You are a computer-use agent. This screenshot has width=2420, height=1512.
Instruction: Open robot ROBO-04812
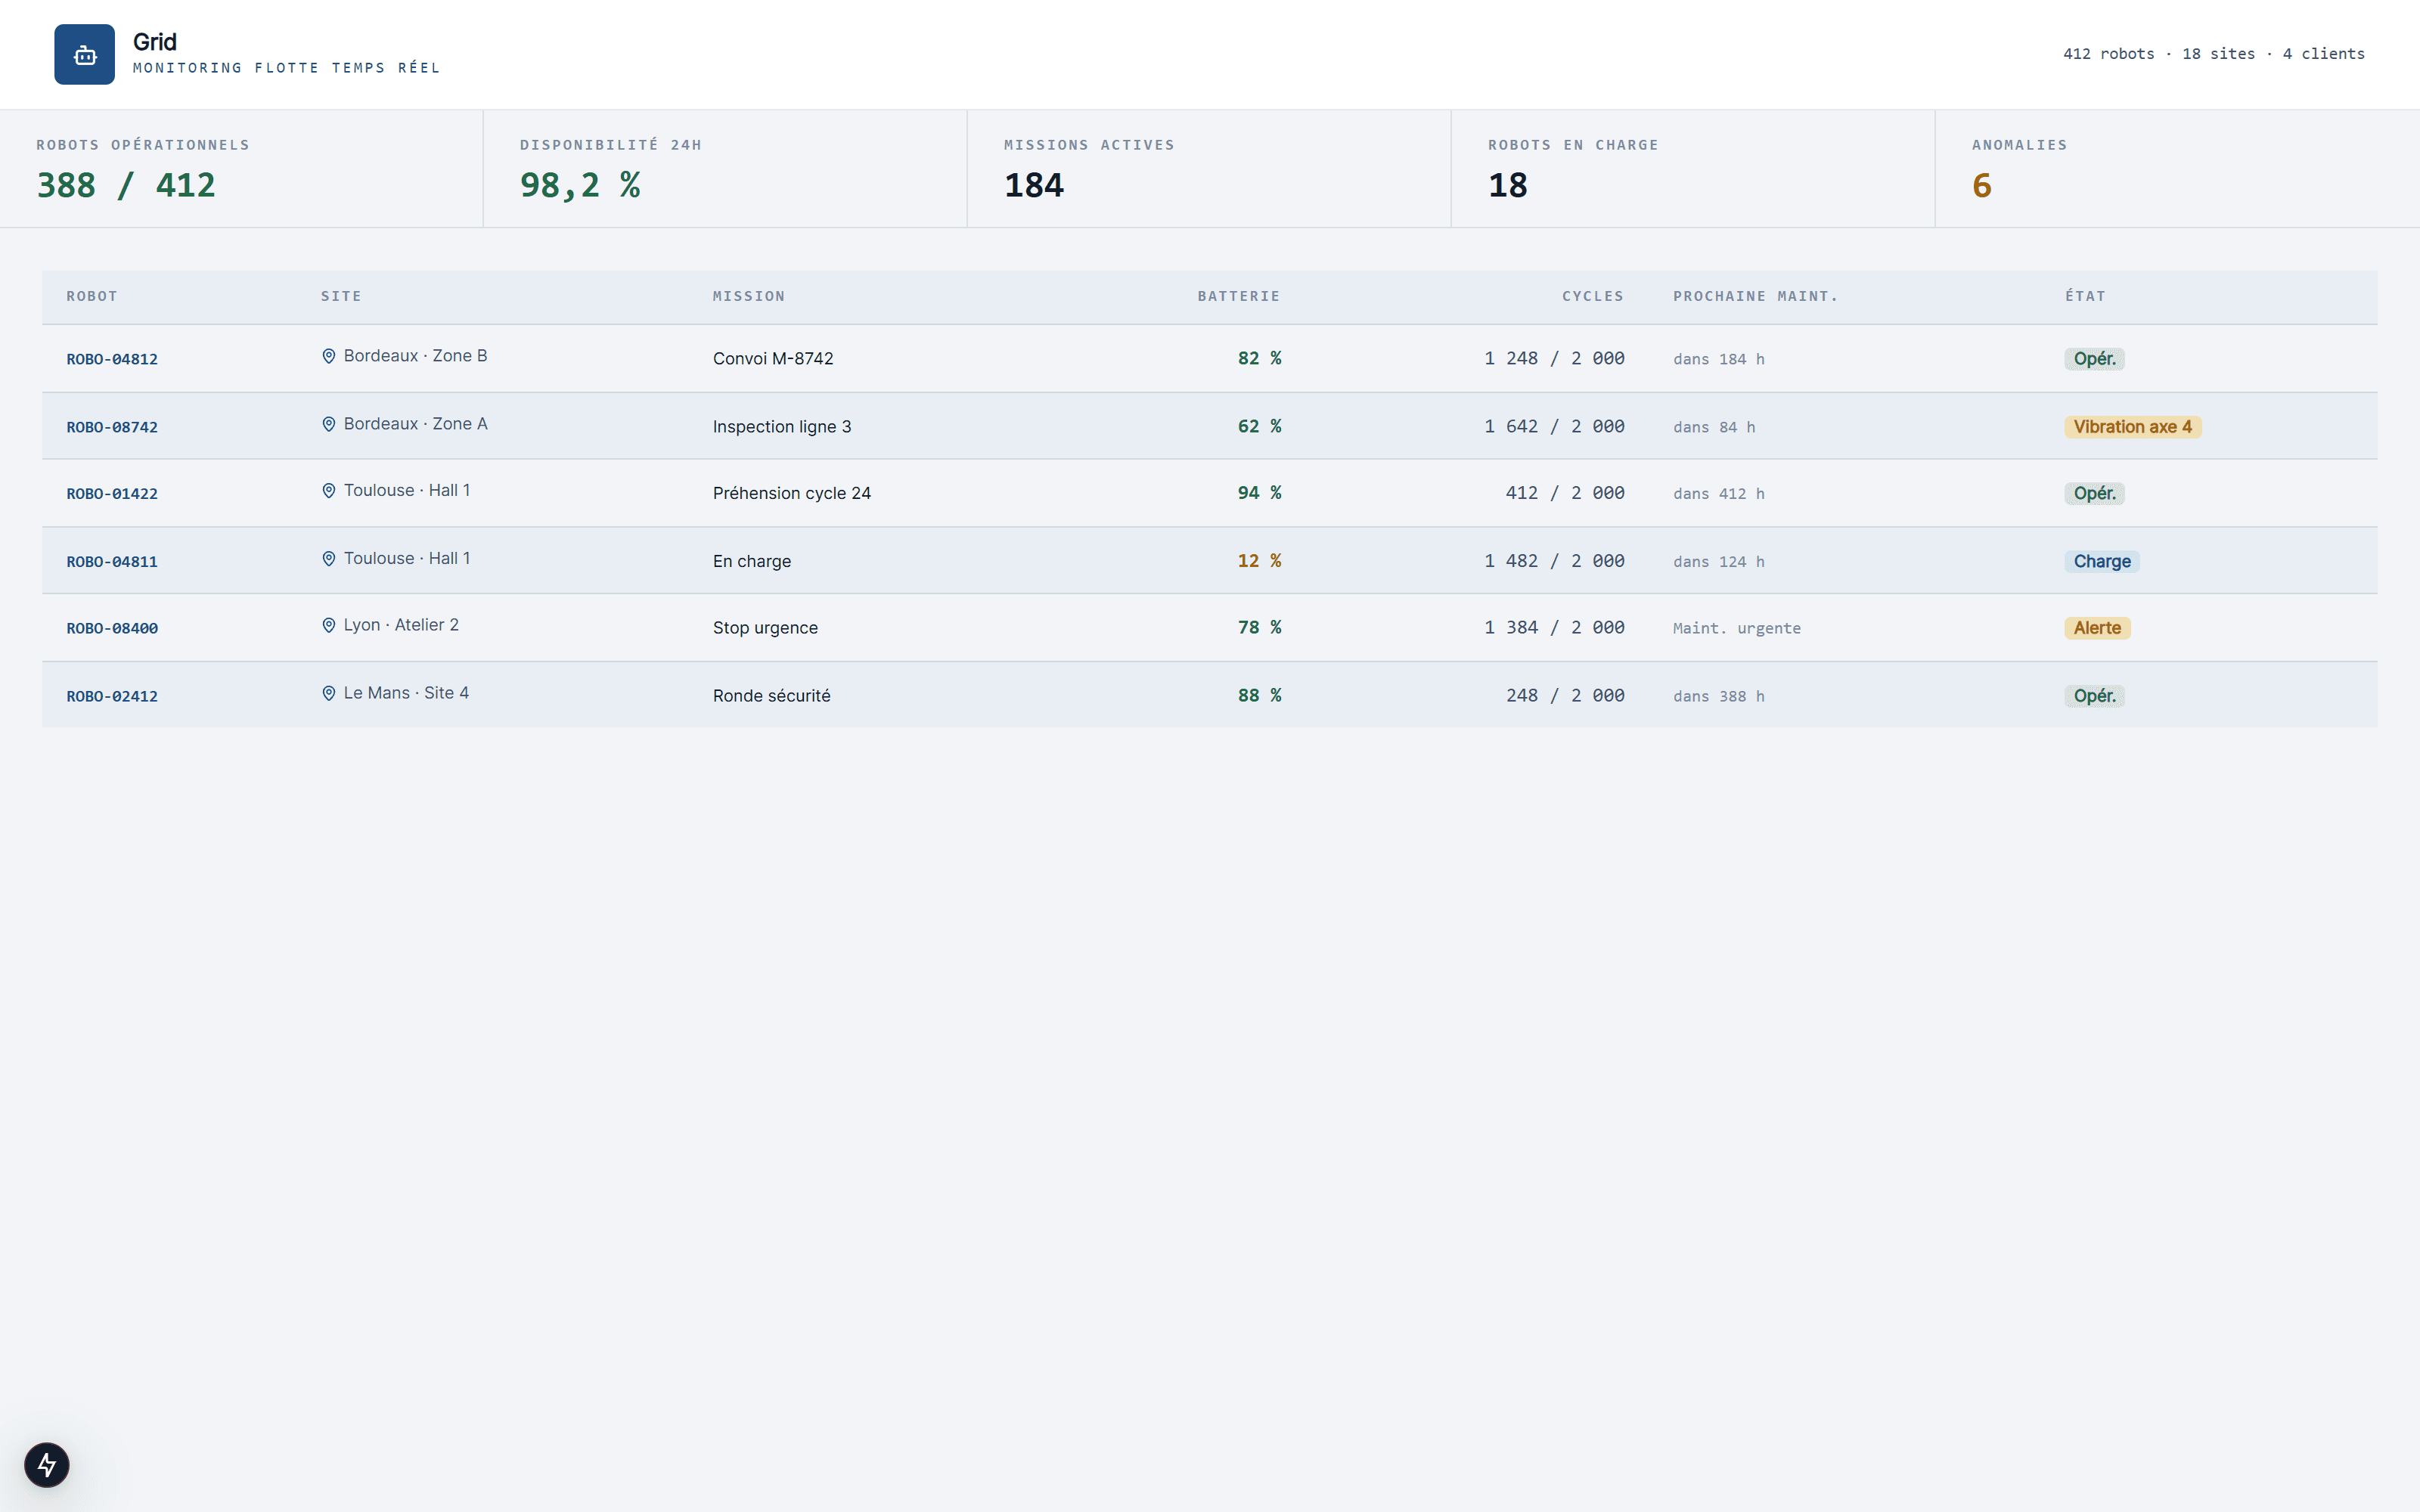click(112, 359)
